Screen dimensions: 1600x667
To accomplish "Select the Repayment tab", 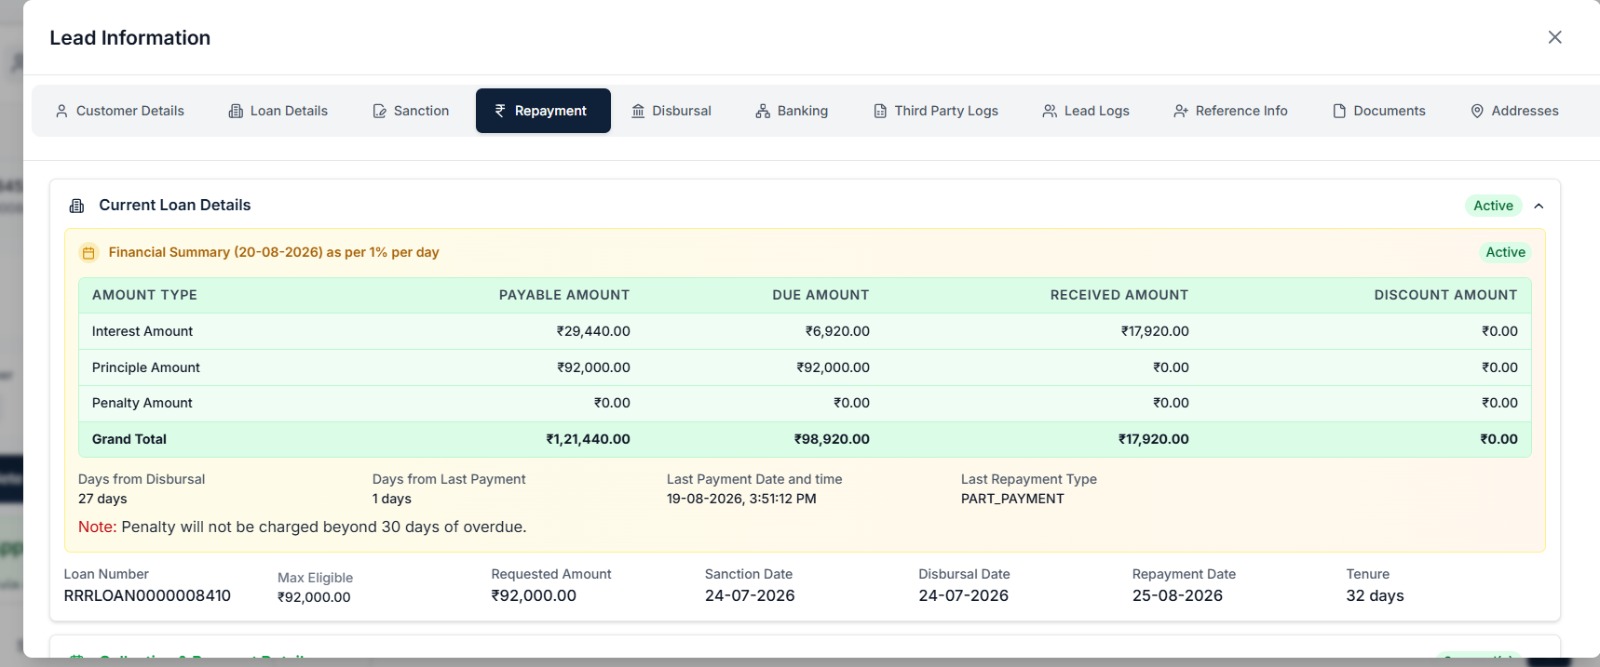I will pyautogui.click(x=543, y=111).
